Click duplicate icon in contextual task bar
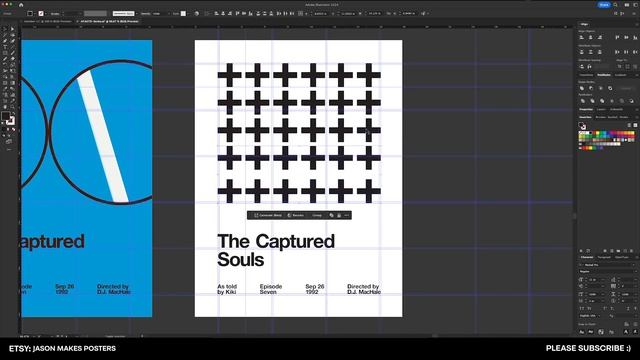This screenshot has height=360, width=640. click(x=331, y=215)
